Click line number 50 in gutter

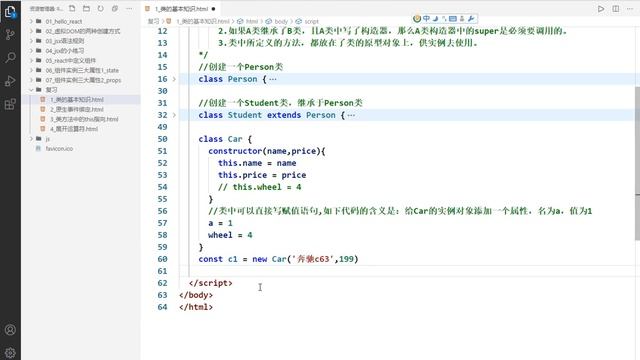click(162, 139)
